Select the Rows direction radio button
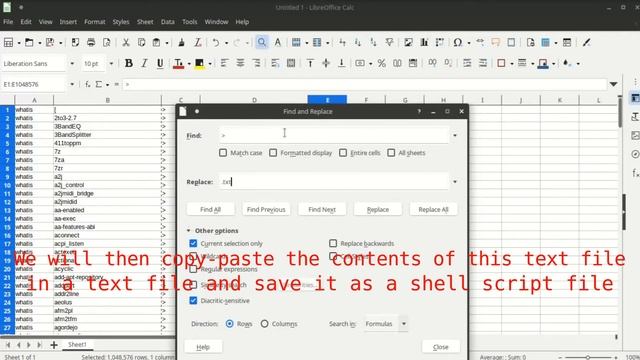This screenshot has width=640, height=360. [229, 324]
